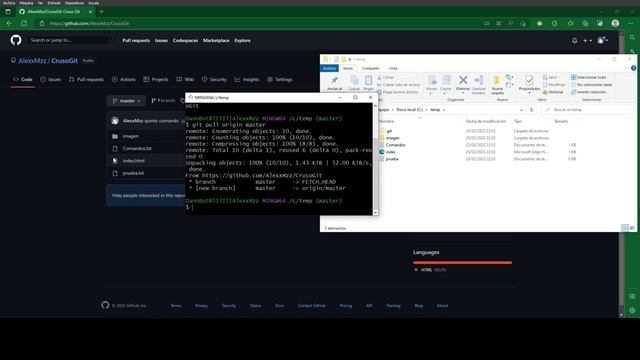Select the index file in Explorer
The image size is (640, 360).
pos(391,152)
